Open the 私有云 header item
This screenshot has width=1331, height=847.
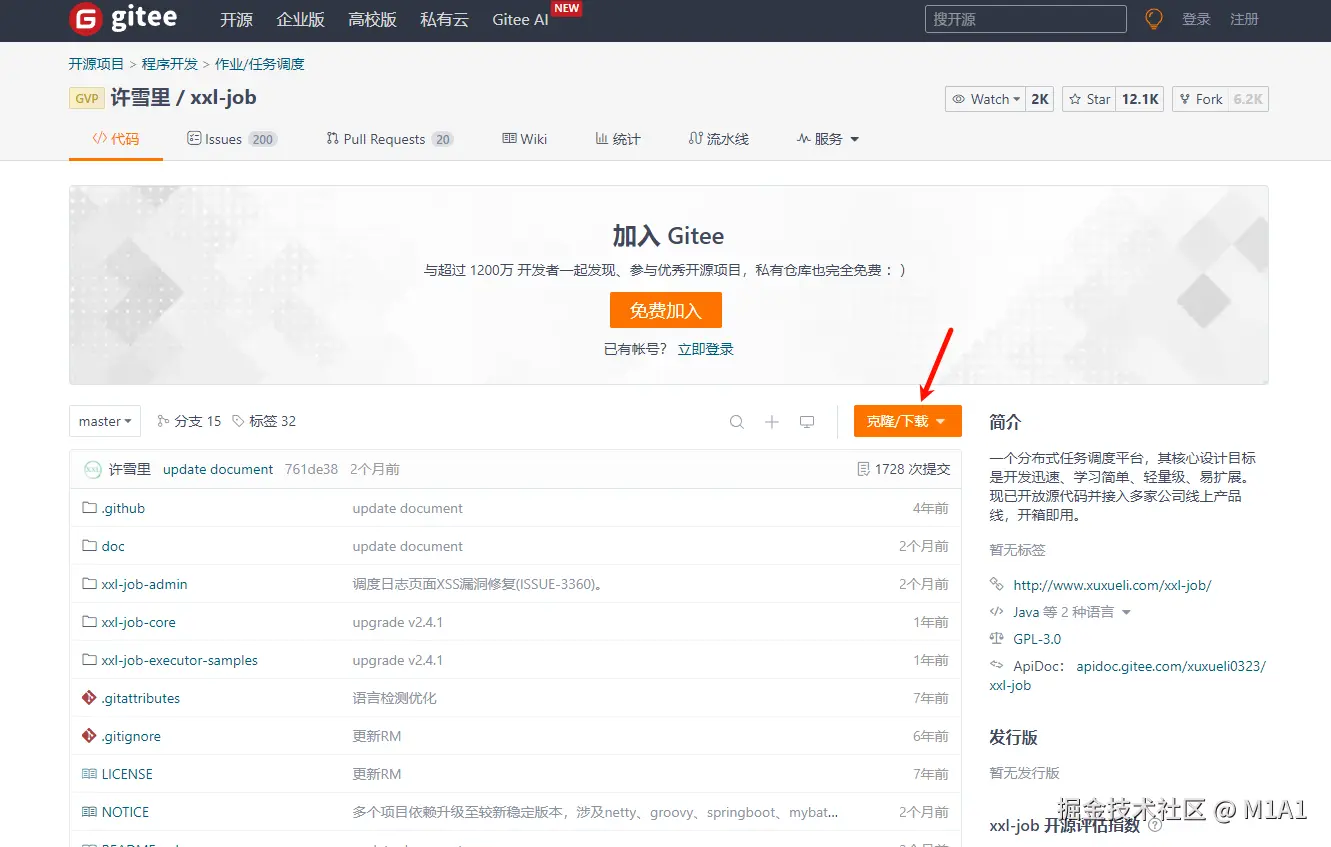tap(444, 19)
